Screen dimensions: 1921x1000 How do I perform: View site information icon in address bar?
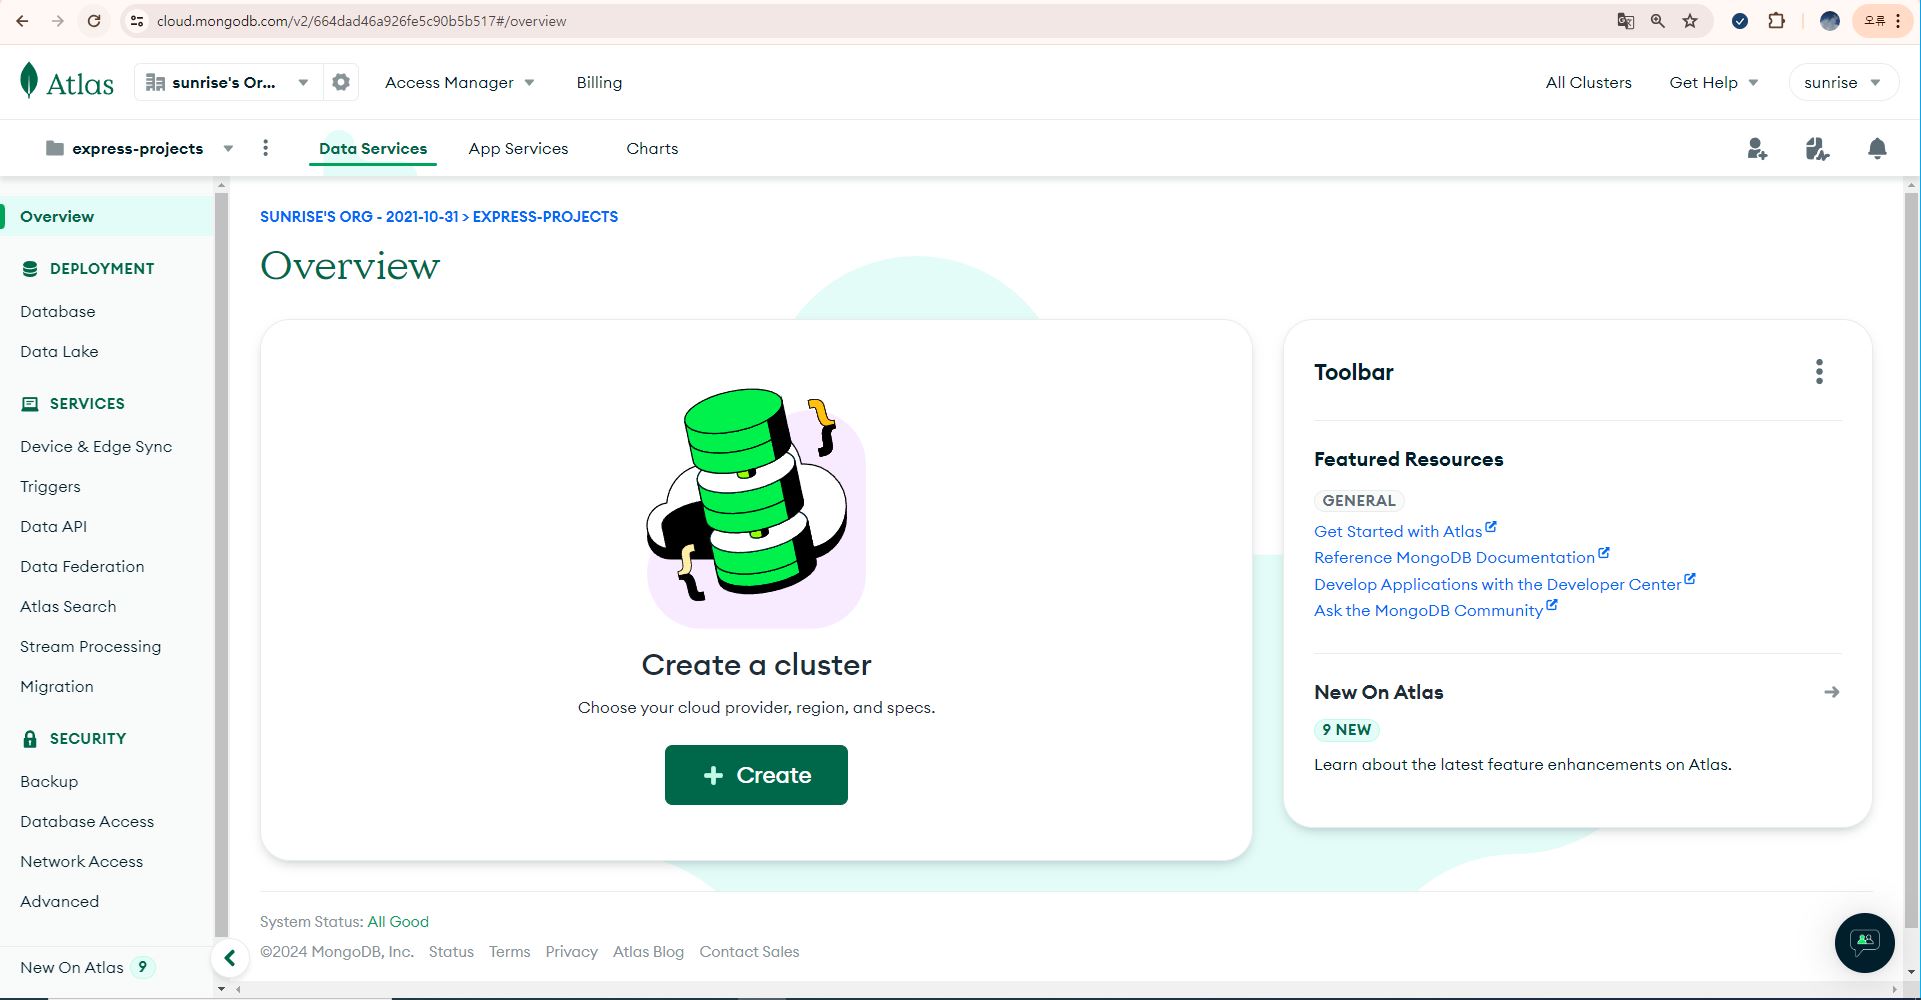point(138,20)
